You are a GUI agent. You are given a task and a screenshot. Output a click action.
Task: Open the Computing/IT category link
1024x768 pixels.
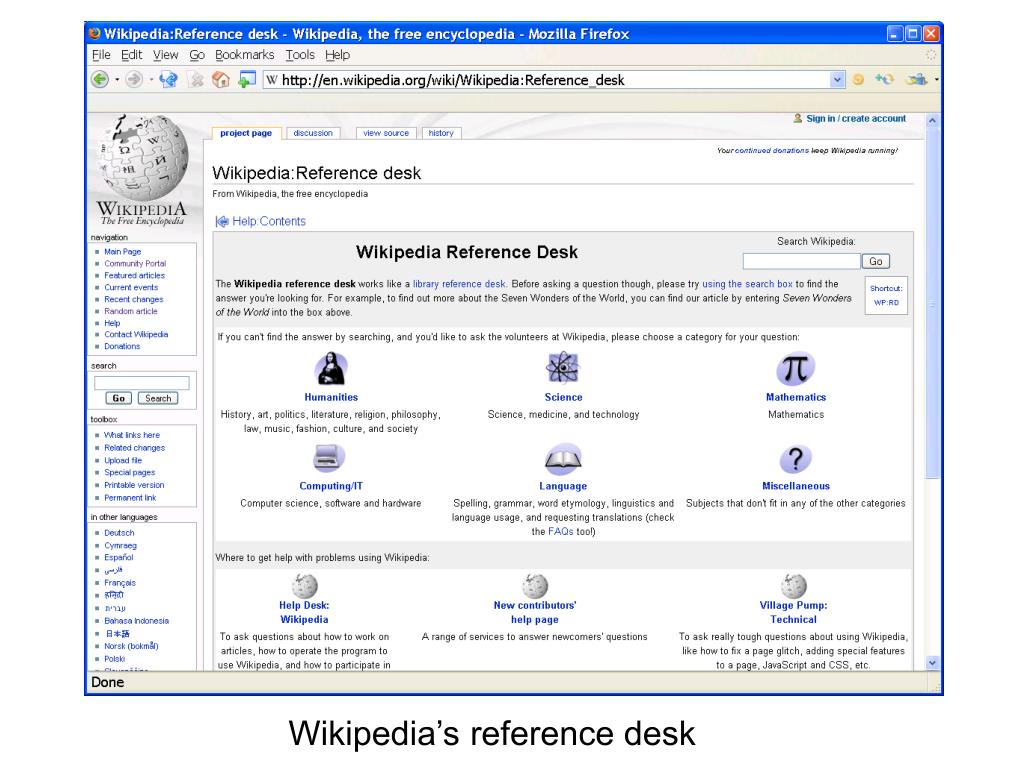(x=330, y=486)
